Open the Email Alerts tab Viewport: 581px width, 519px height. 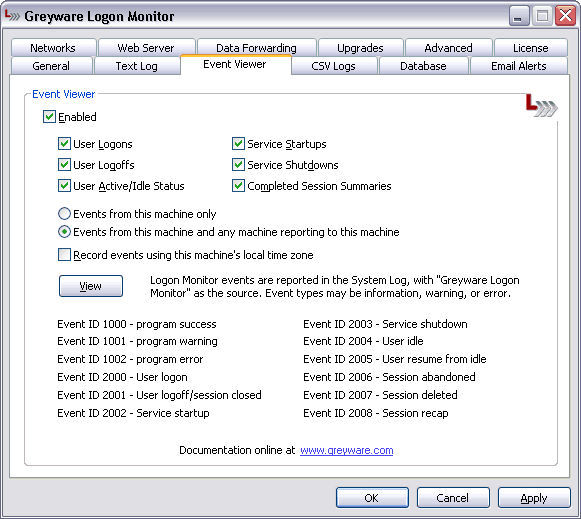pos(518,66)
